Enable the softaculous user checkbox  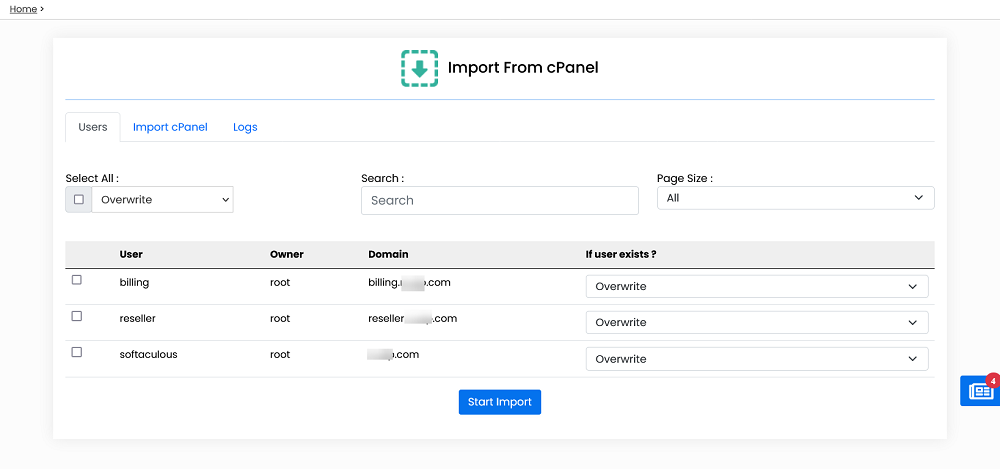tap(77, 352)
